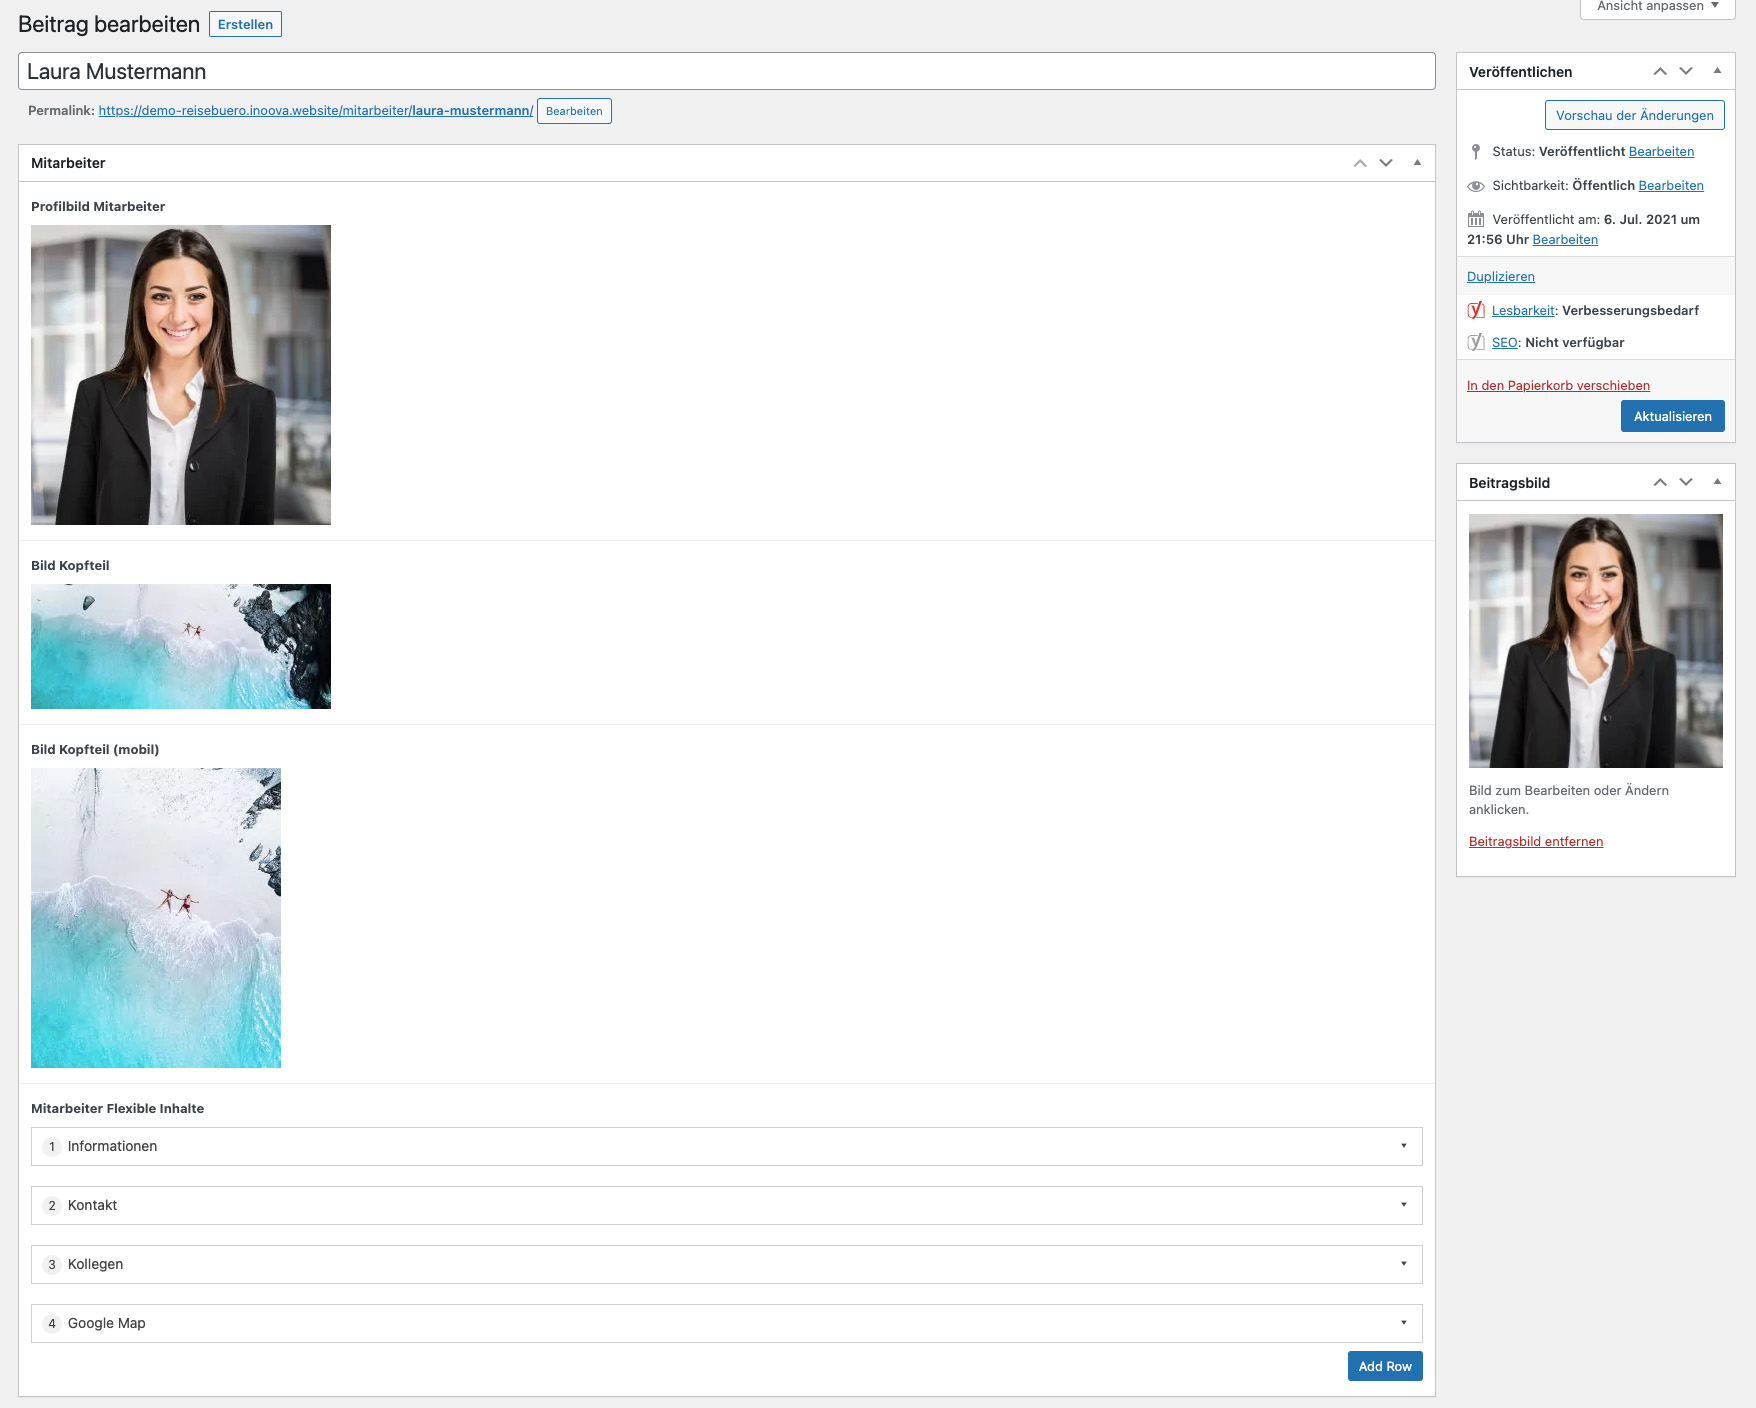Viewport: 1756px width, 1408px height.
Task: Expand the Kontakt layout row
Action: [x=1403, y=1205]
